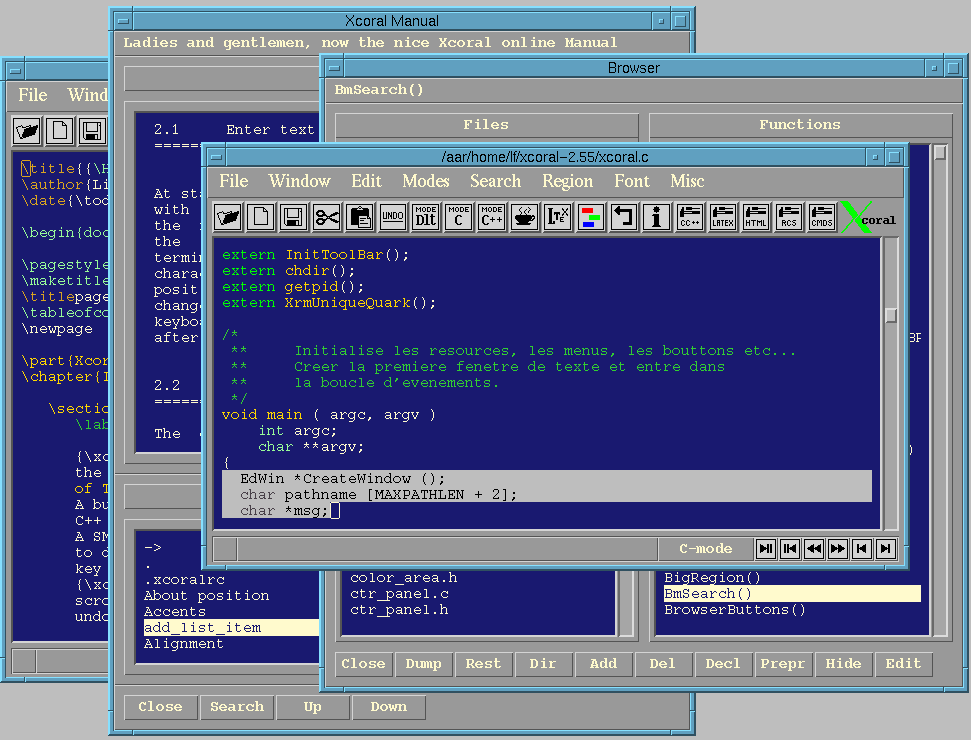Click the left-arrow-with-single-bar button

coord(862,549)
